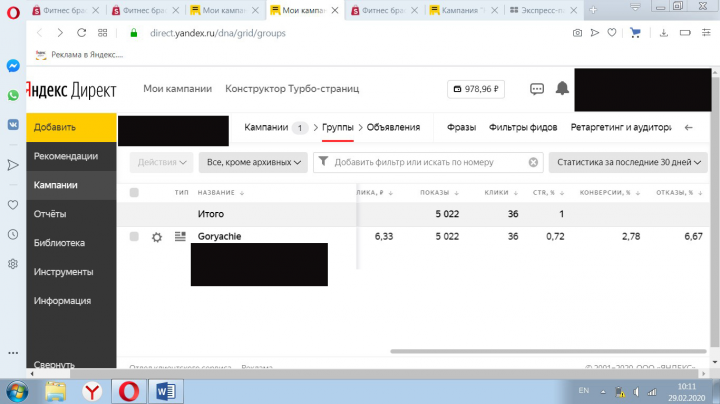
Task: Open Messenger in the Opera sidebar
Action: (x=13, y=66)
